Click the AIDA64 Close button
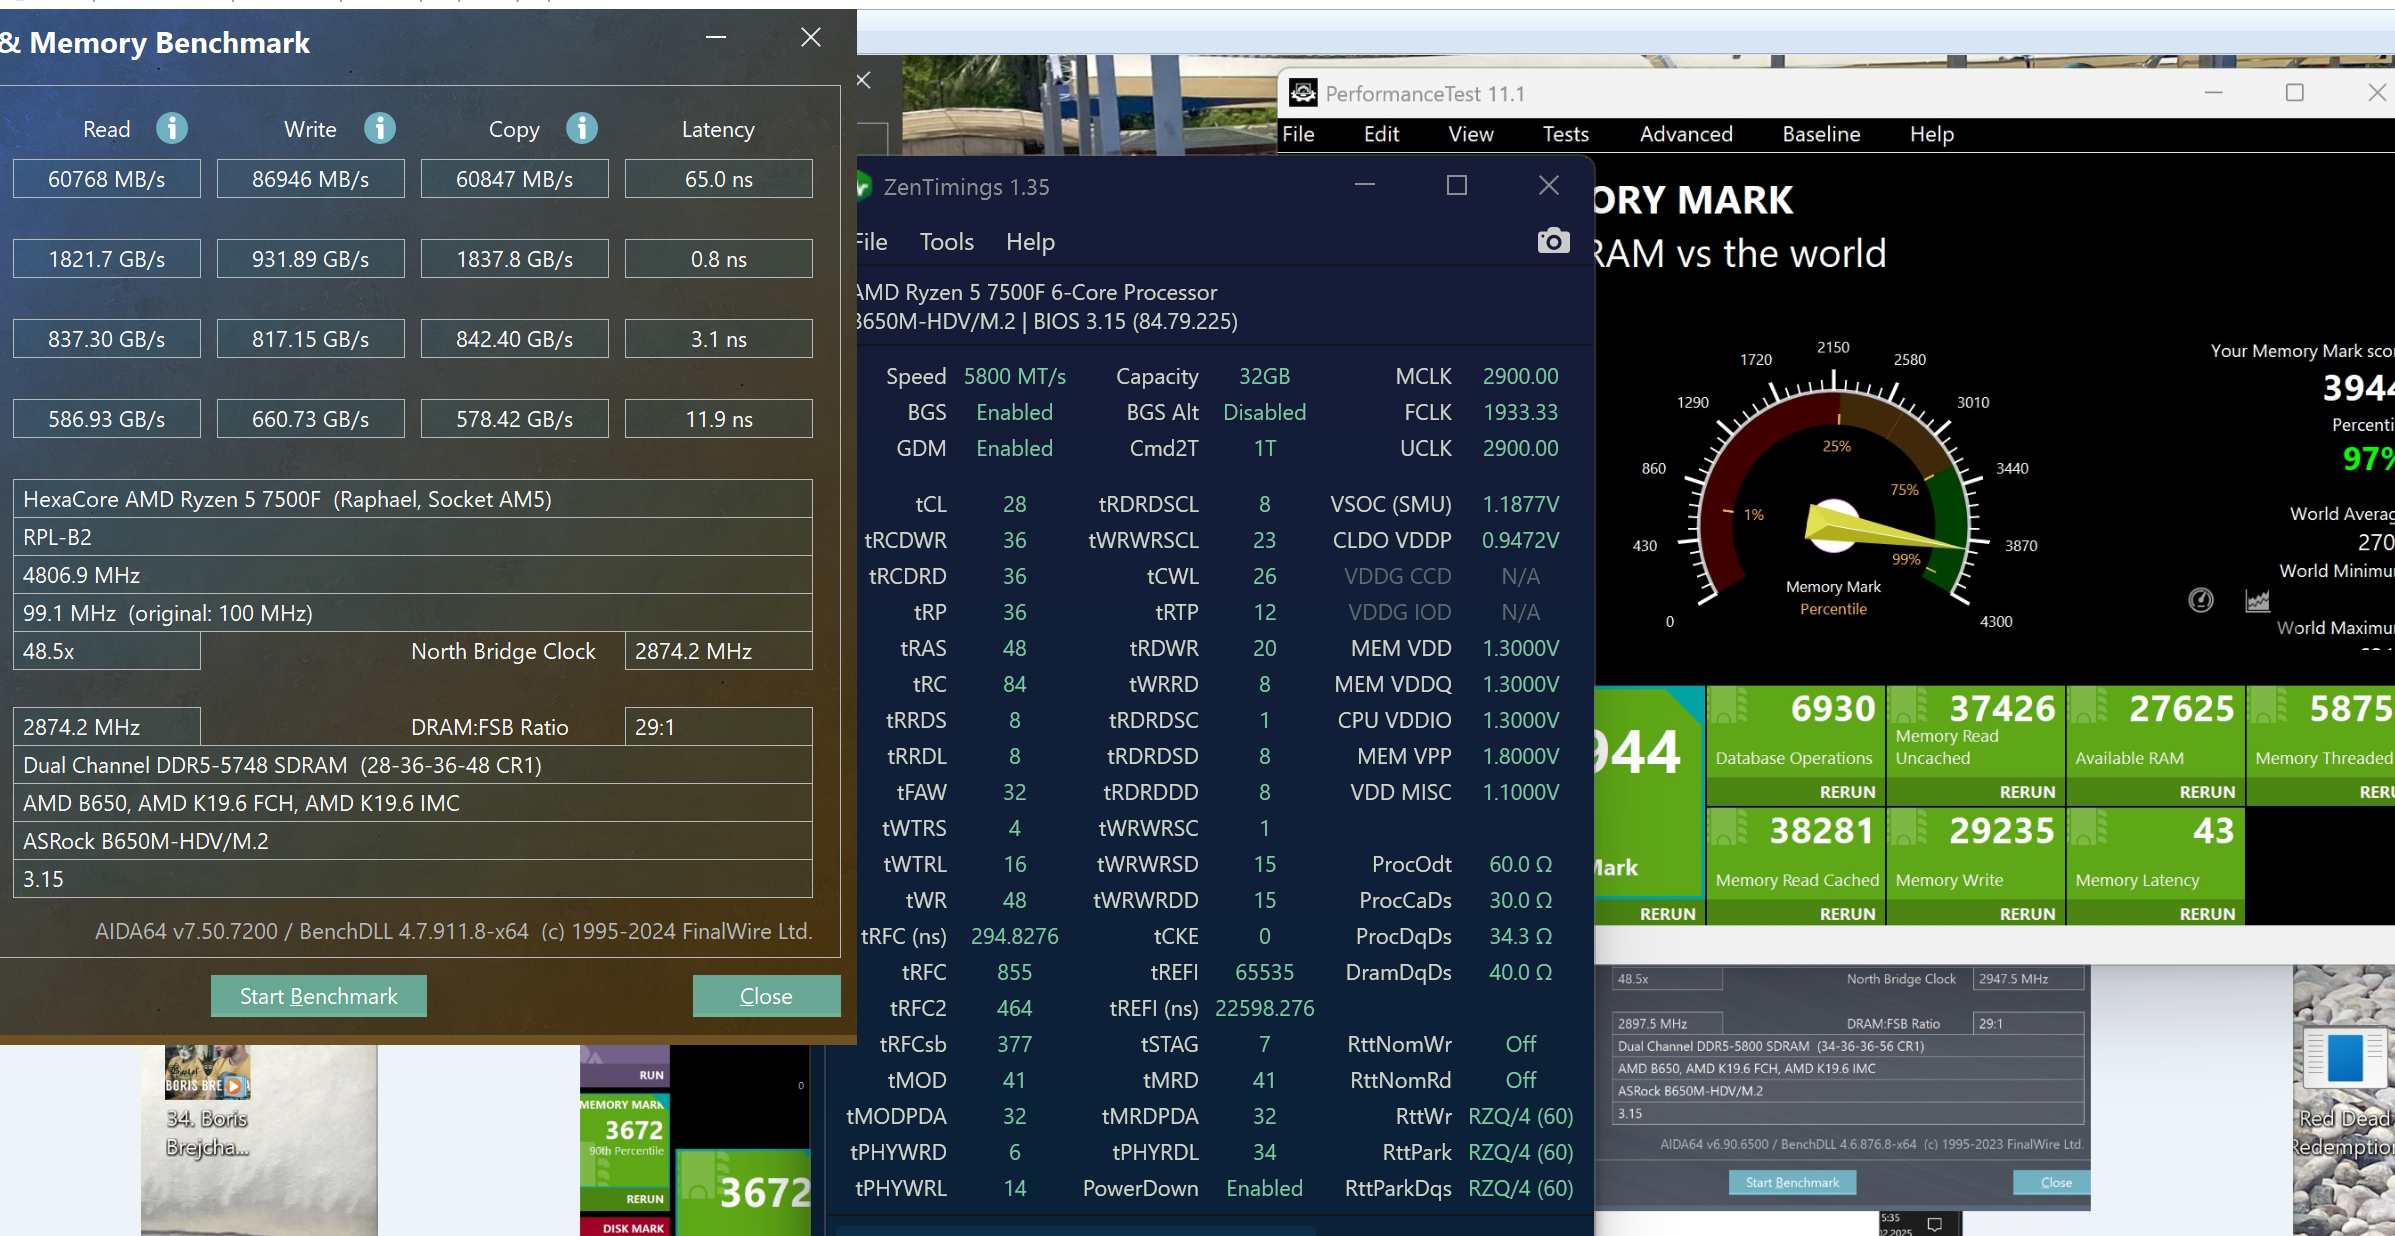Viewport: 2395px width, 1236px height. [765, 996]
